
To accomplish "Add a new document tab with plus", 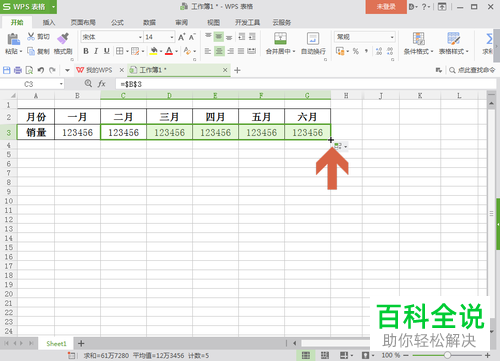I will coord(237,70).
